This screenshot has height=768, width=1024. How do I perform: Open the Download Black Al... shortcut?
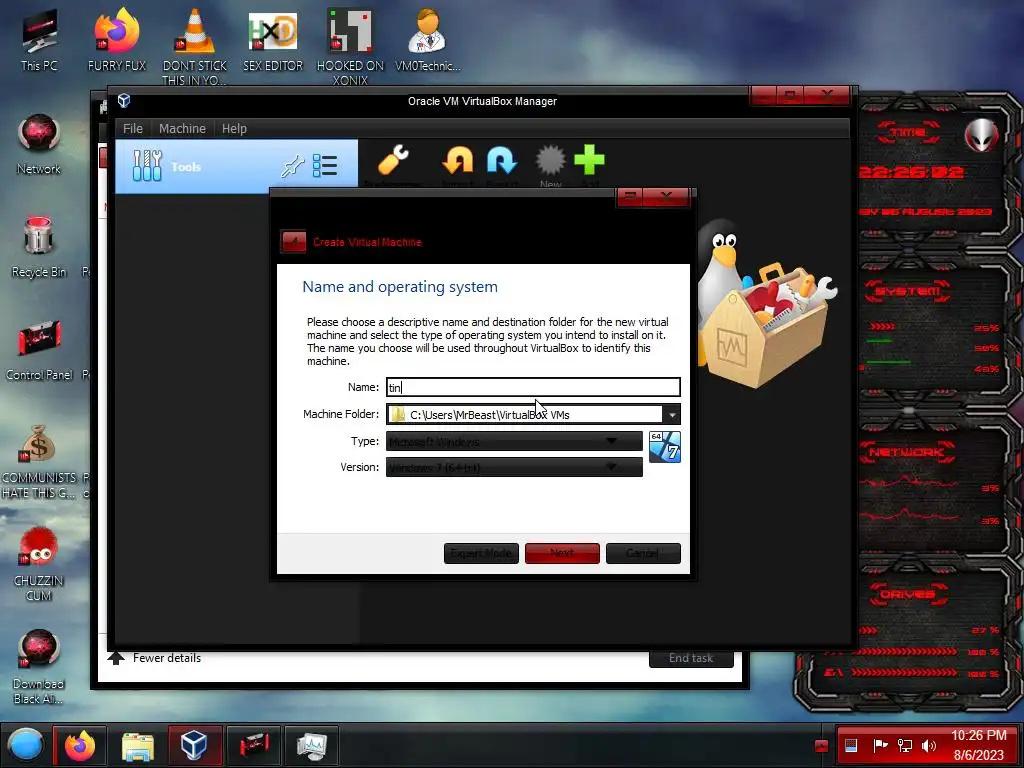(x=39, y=666)
